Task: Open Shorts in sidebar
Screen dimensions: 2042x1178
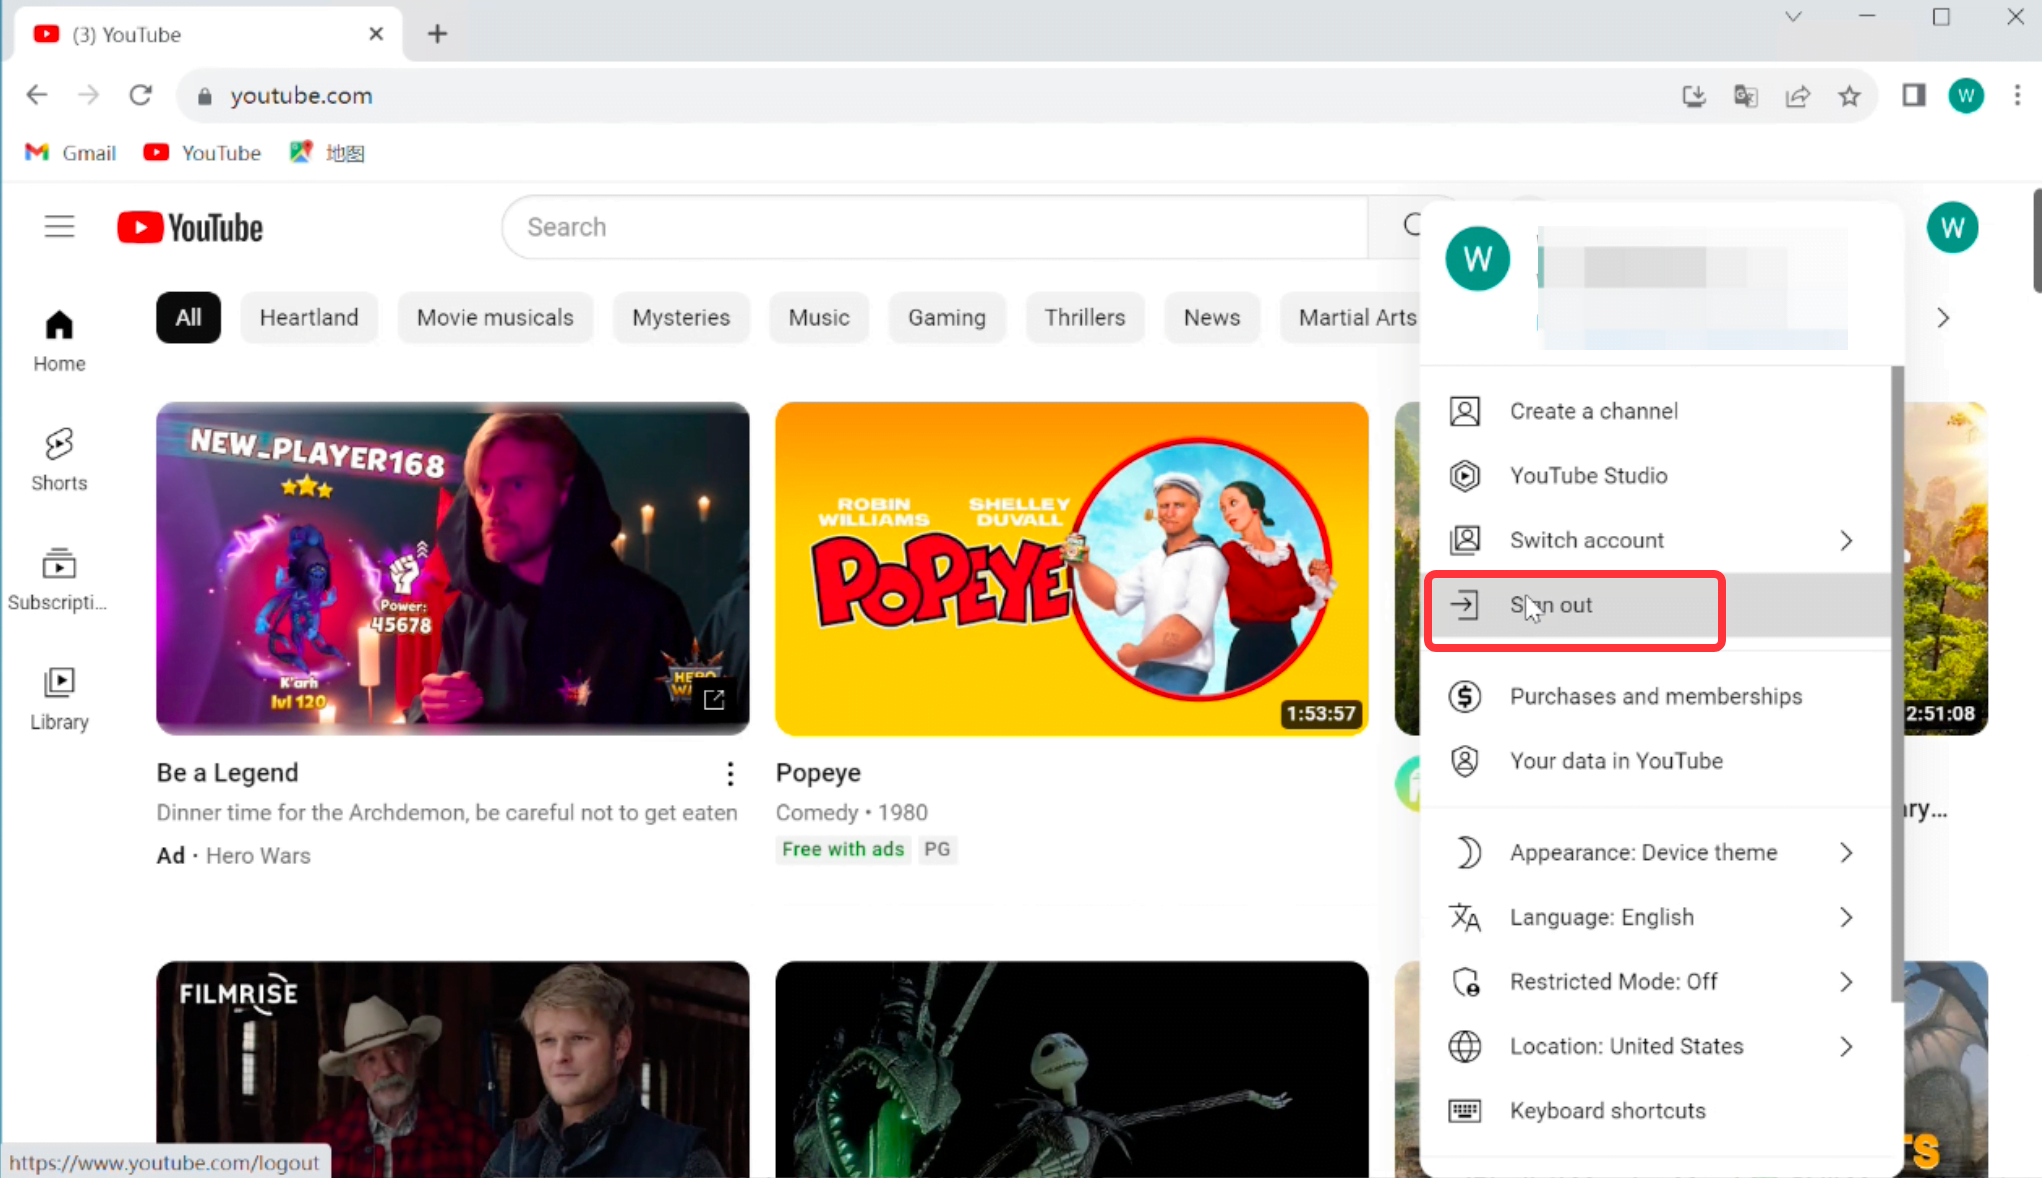Action: point(59,460)
